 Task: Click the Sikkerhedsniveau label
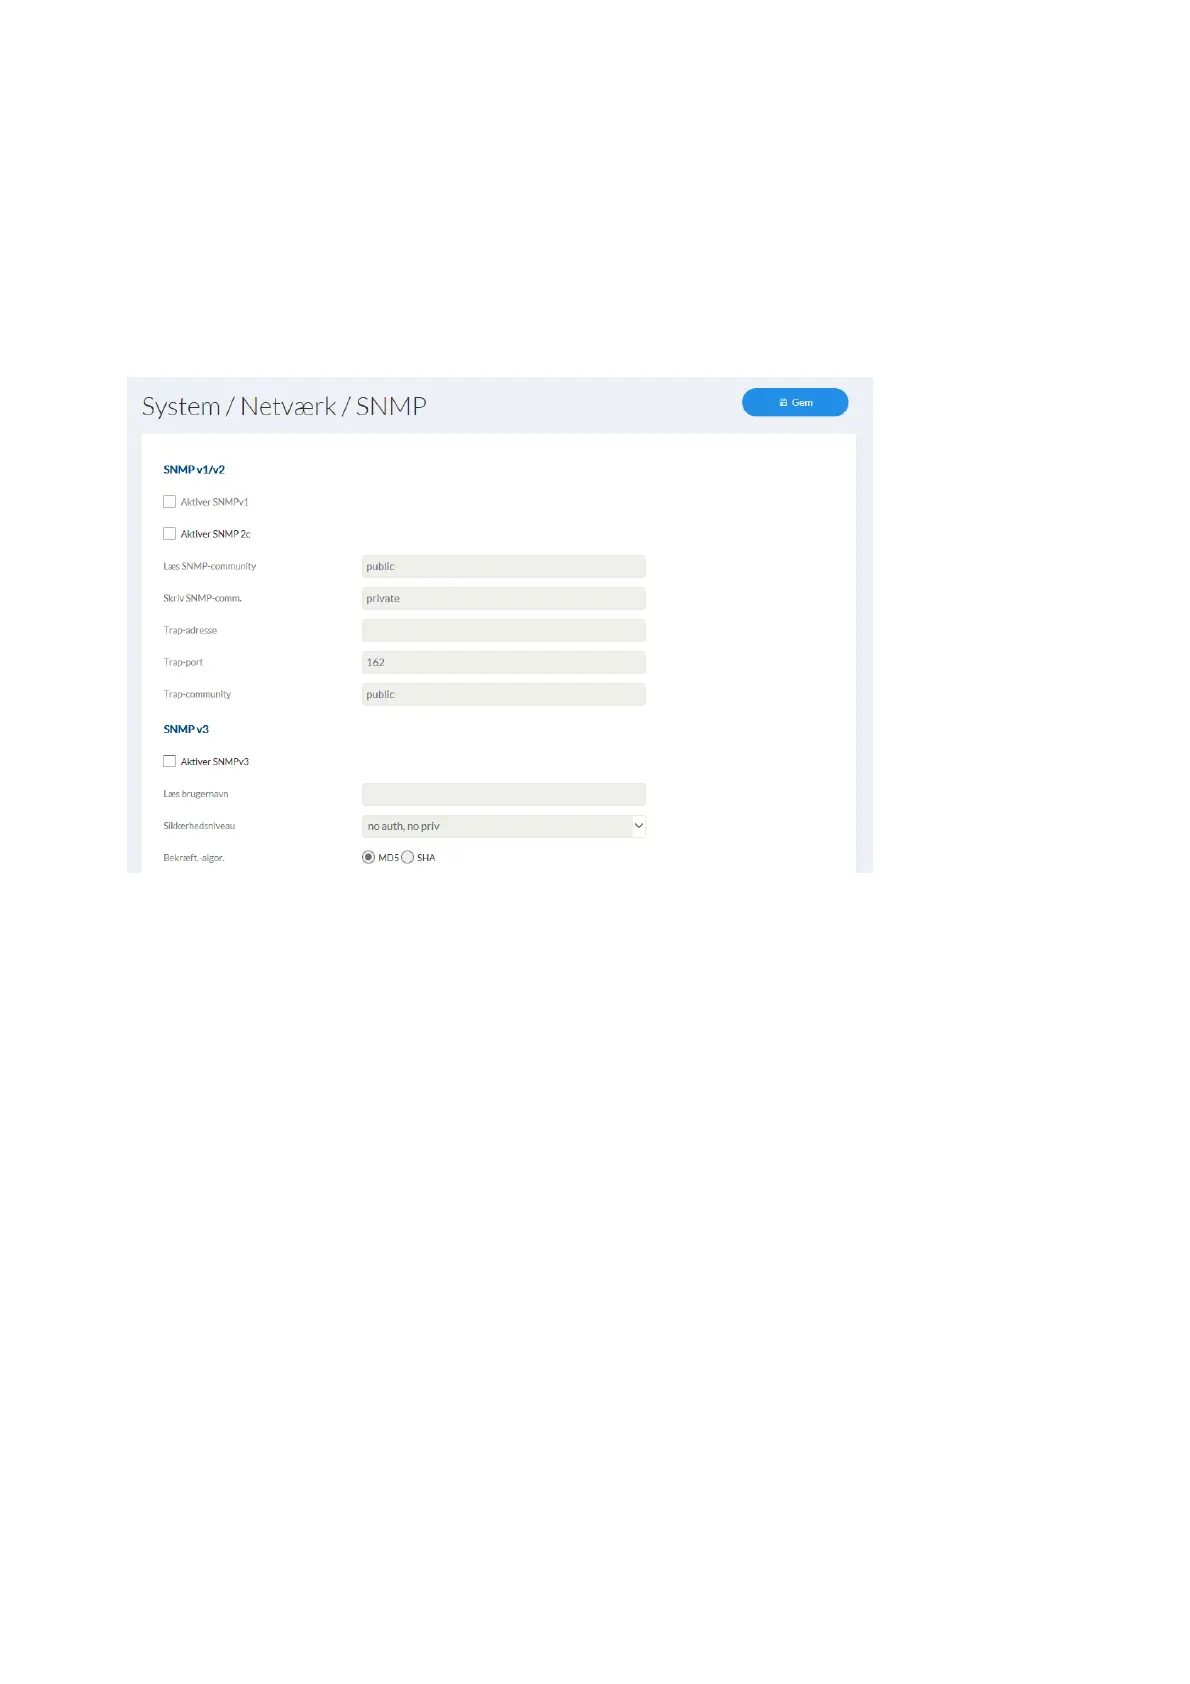click(x=199, y=826)
